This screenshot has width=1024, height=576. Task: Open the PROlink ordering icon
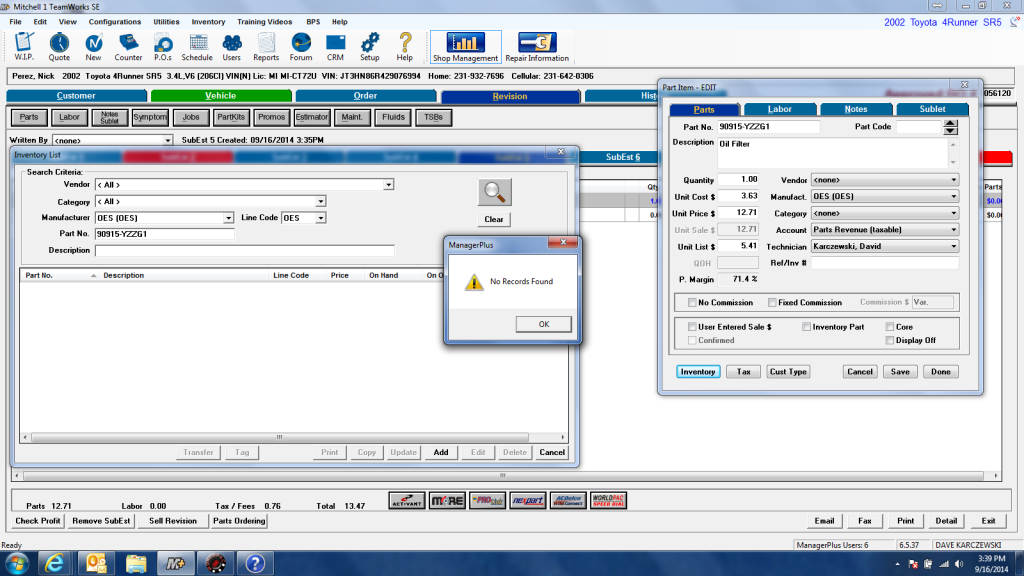(x=487, y=501)
